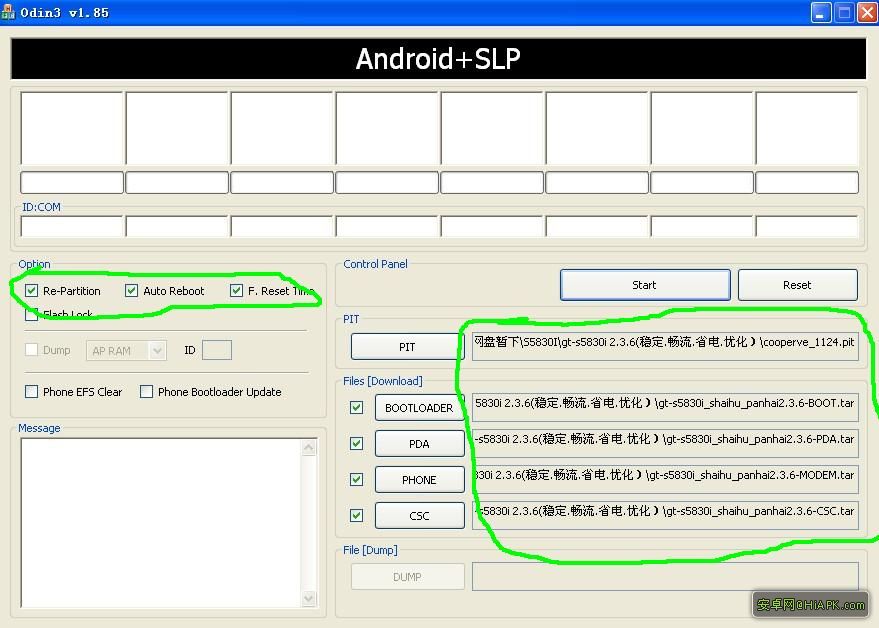The height and width of the screenshot is (628, 879).
Task: Click inside the Message log box
Action: [161, 523]
